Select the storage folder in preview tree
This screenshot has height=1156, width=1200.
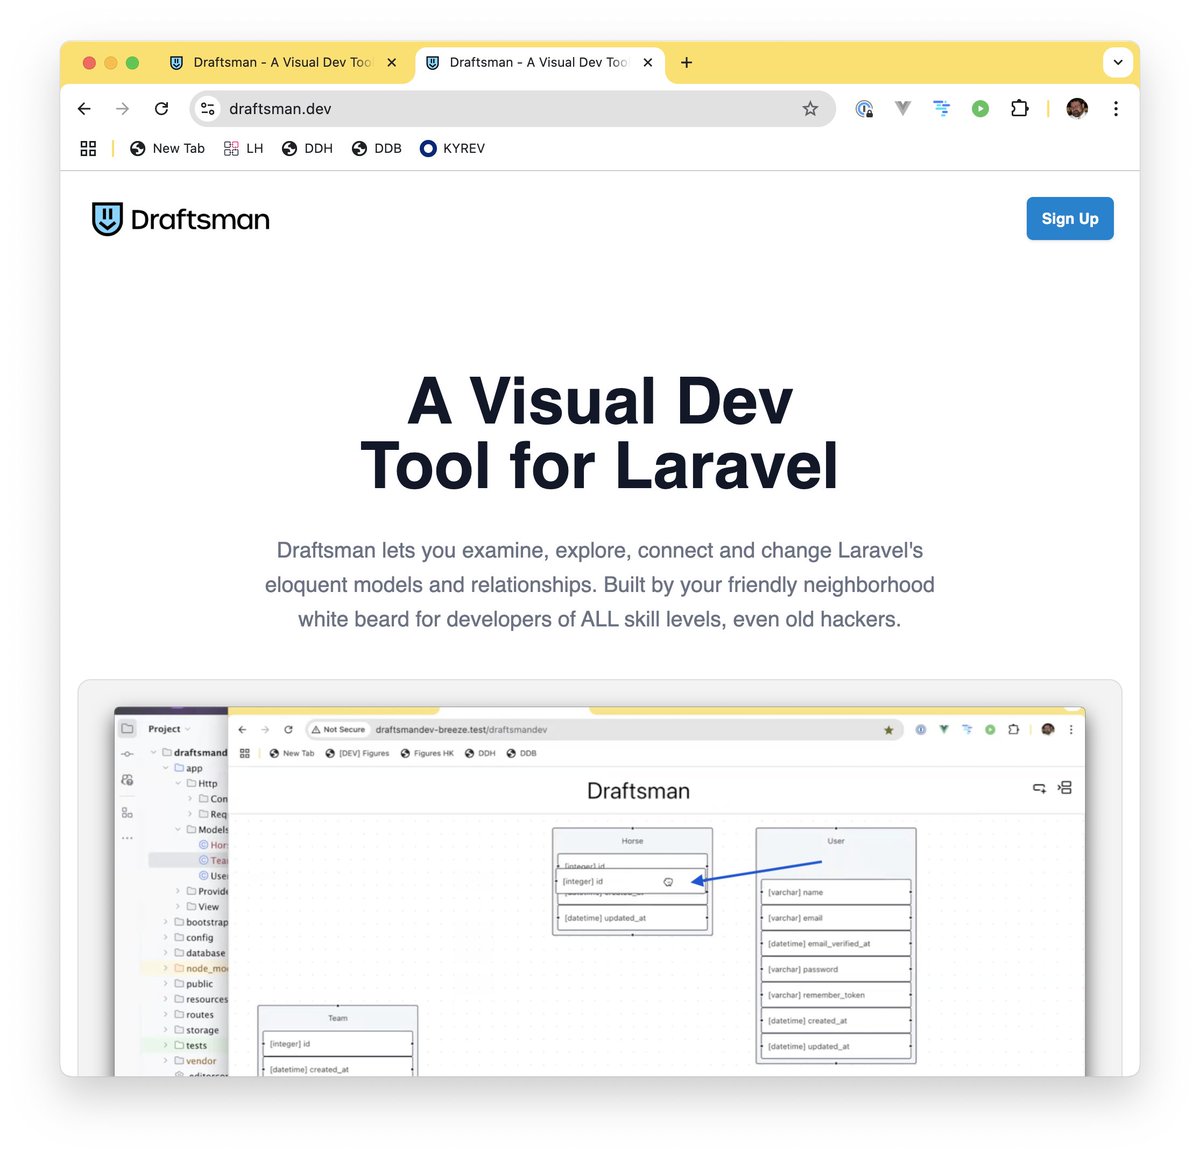coord(196,1030)
